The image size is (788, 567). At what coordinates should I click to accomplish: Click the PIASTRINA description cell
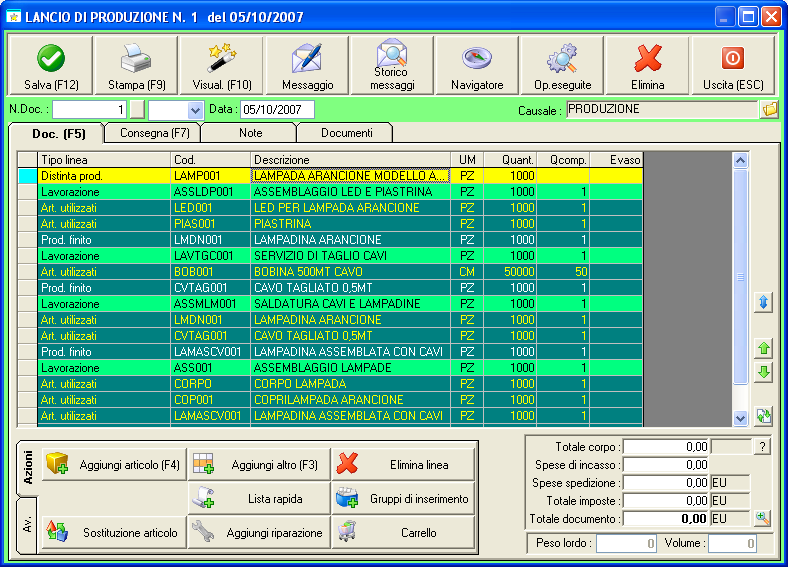(x=350, y=224)
